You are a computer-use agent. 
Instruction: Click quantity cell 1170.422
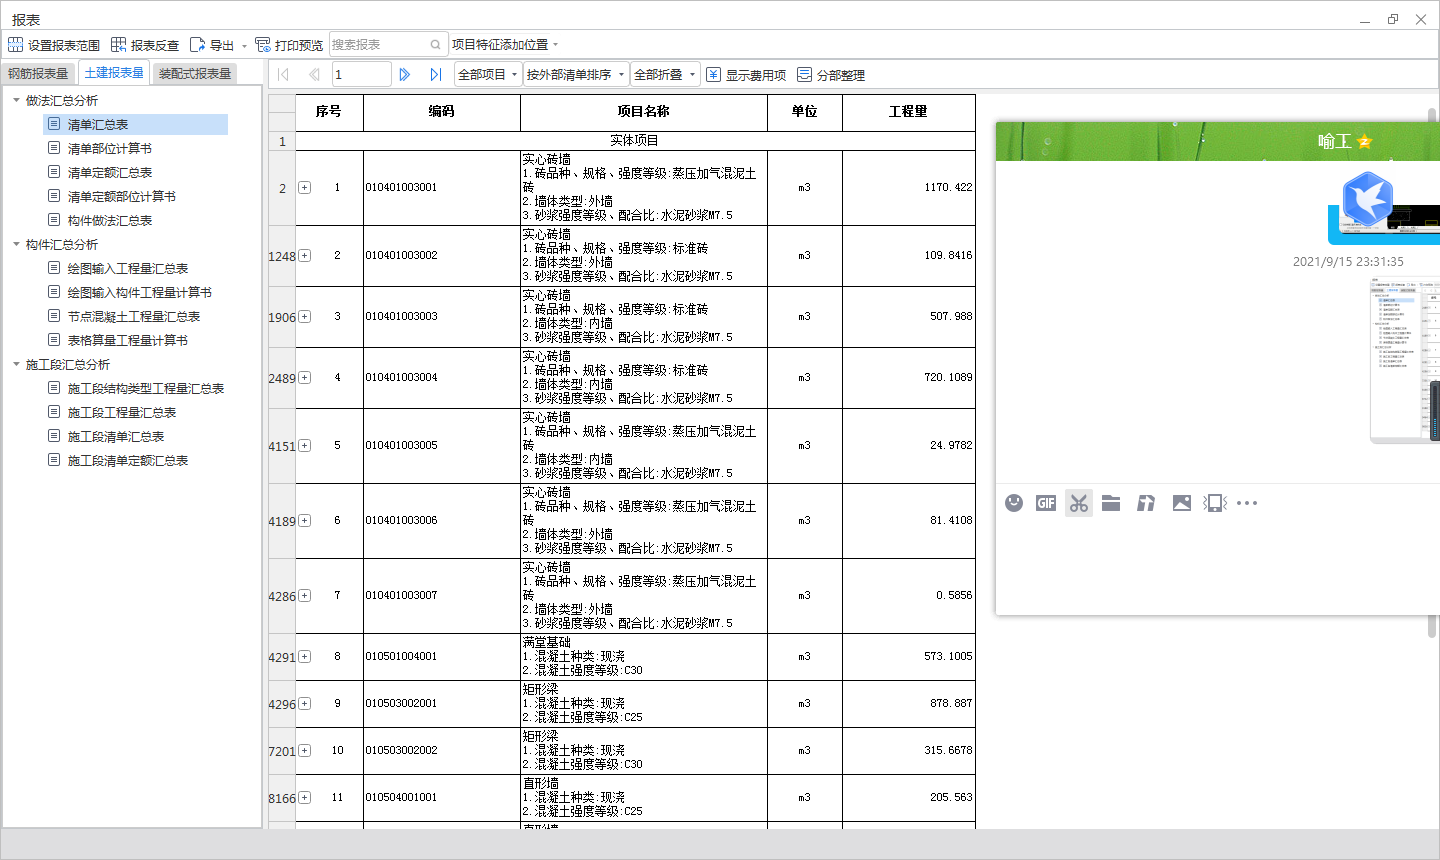pos(909,188)
